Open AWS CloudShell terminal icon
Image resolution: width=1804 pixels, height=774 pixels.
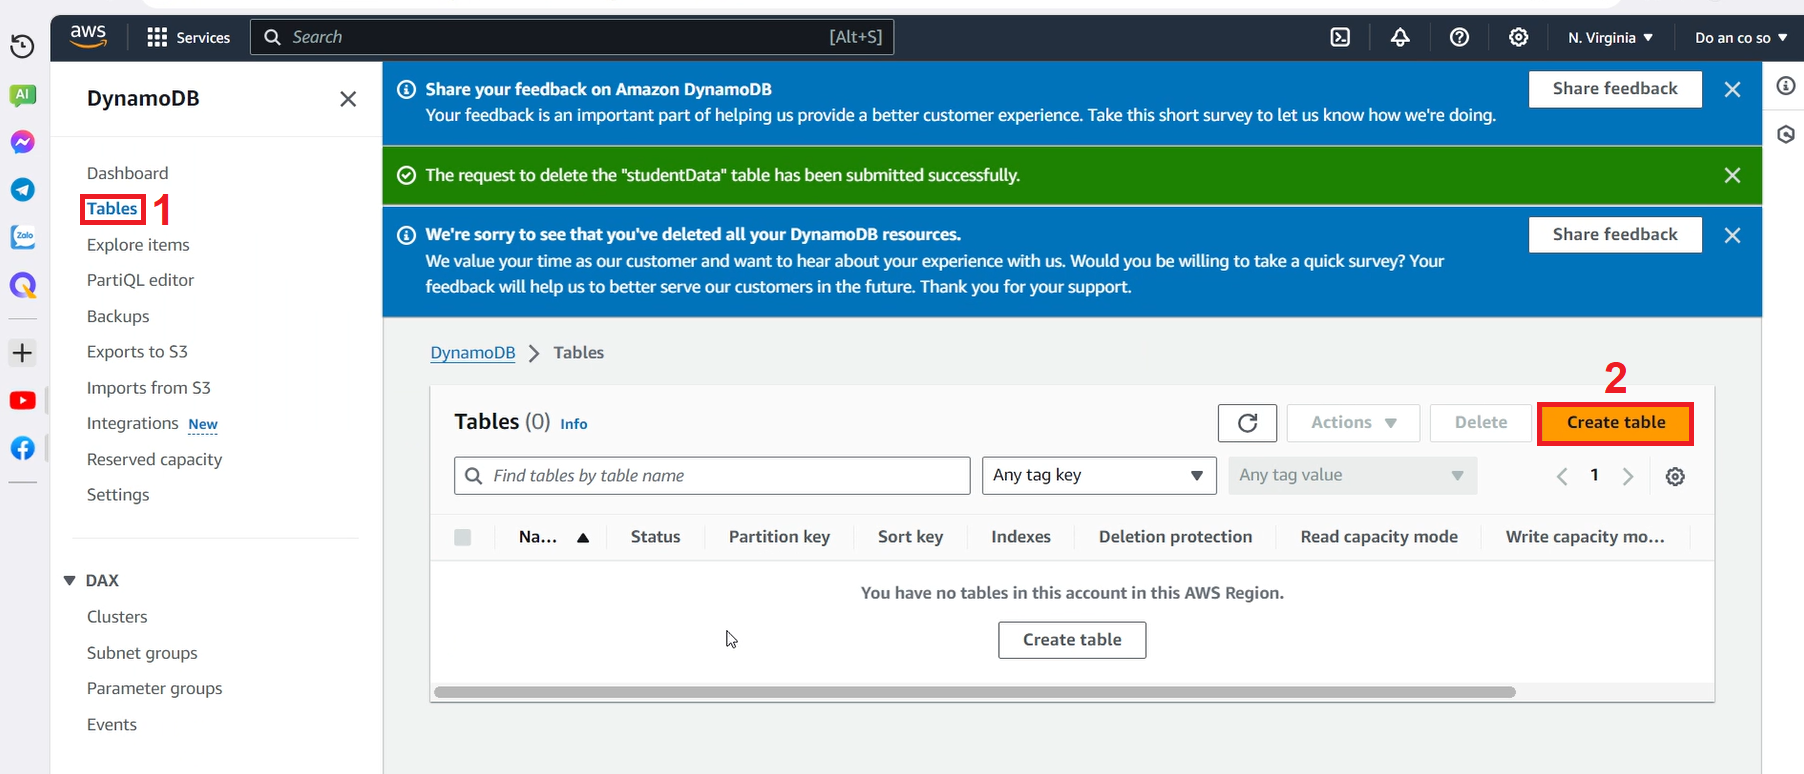coord(1340,37)
